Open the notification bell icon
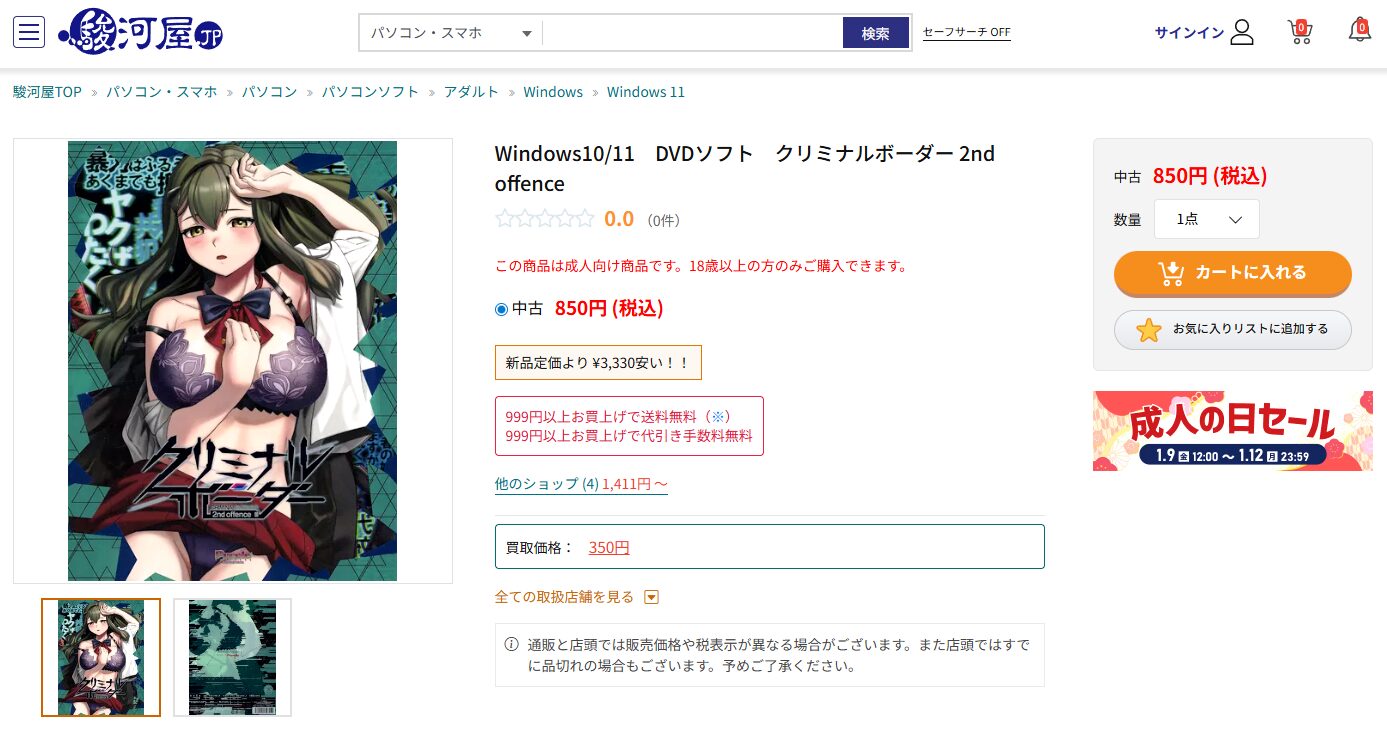The width and height of the screenshot is (1387, 735). click(1359, 30)
